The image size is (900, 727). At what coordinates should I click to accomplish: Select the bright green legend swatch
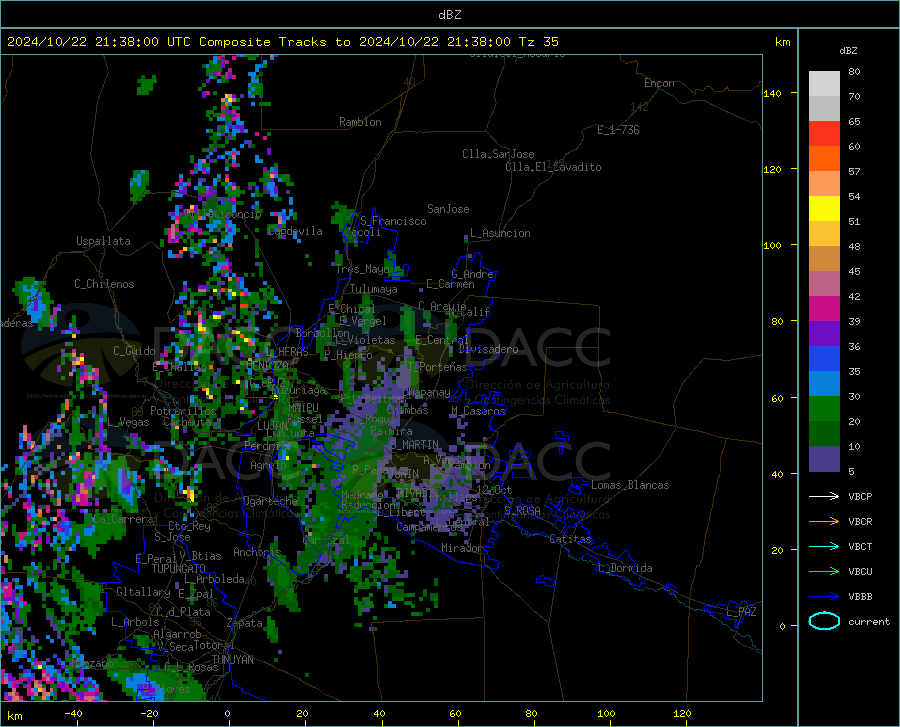tap(824, 409)
